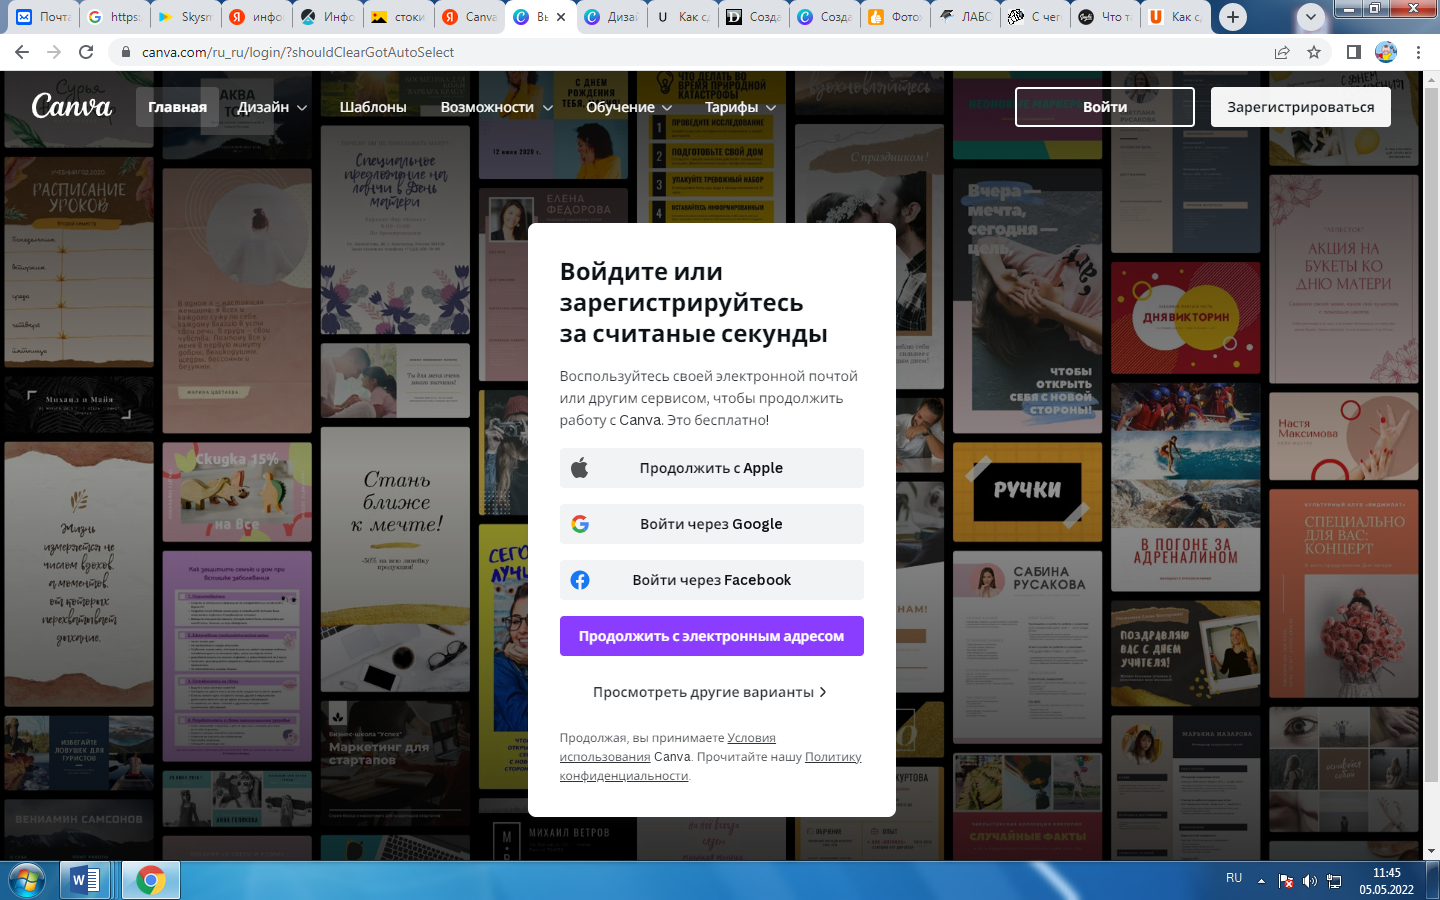Open a new tab with the plus button
Screen dimensions: 1440x900
(x=1233, y=17)
